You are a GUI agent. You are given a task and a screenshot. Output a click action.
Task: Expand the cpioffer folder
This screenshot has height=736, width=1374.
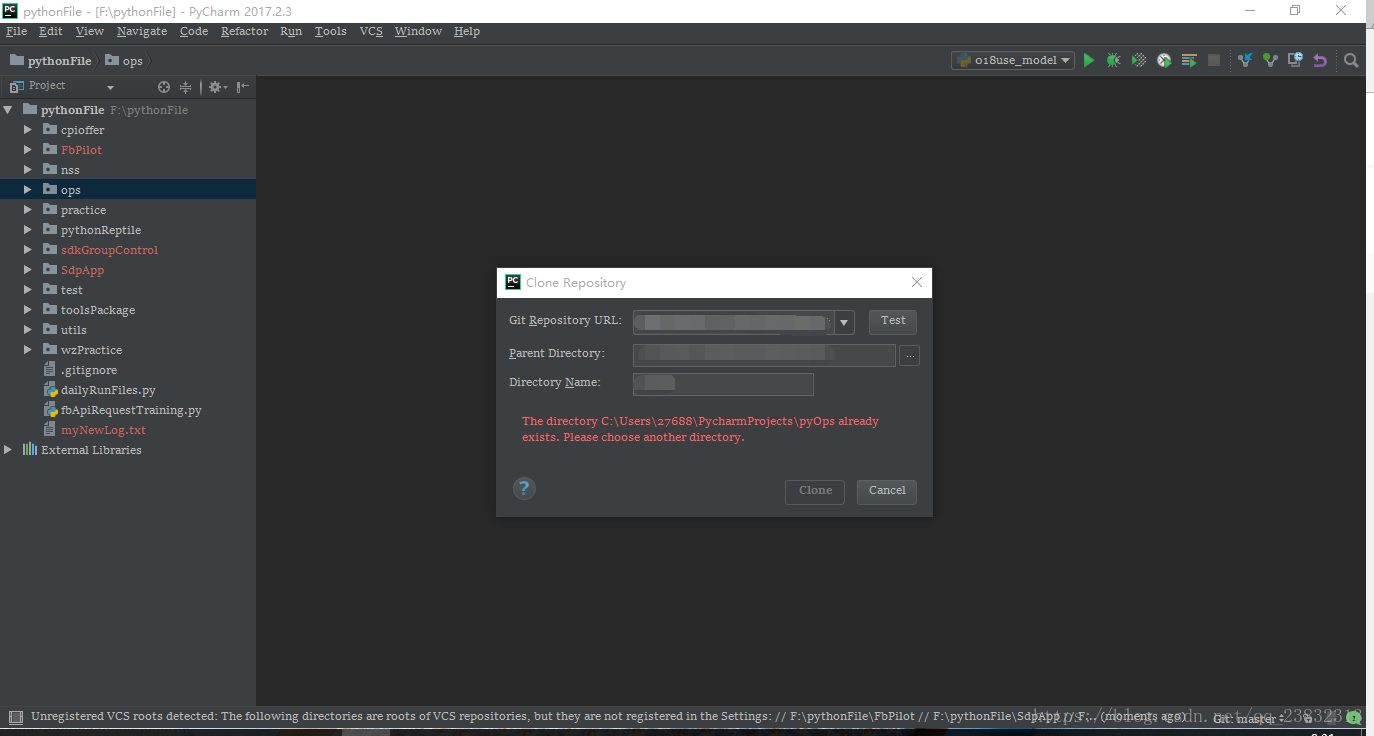[28, 130]
